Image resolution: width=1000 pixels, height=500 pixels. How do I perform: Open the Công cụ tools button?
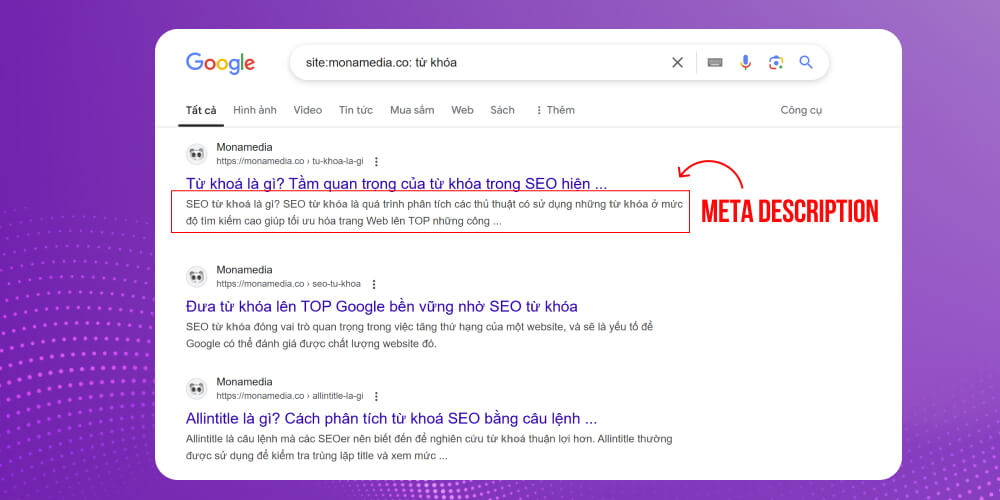click(801, 110)
